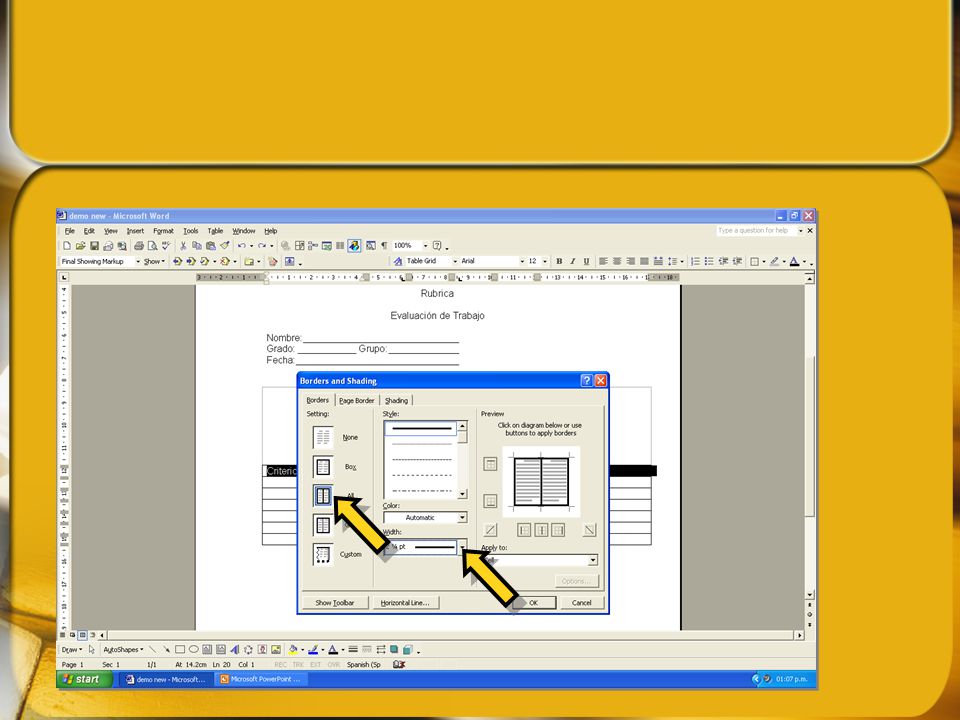Select the solid line in Style list
Viewport: 960px width, 720px height.
(x=421, y=428)
